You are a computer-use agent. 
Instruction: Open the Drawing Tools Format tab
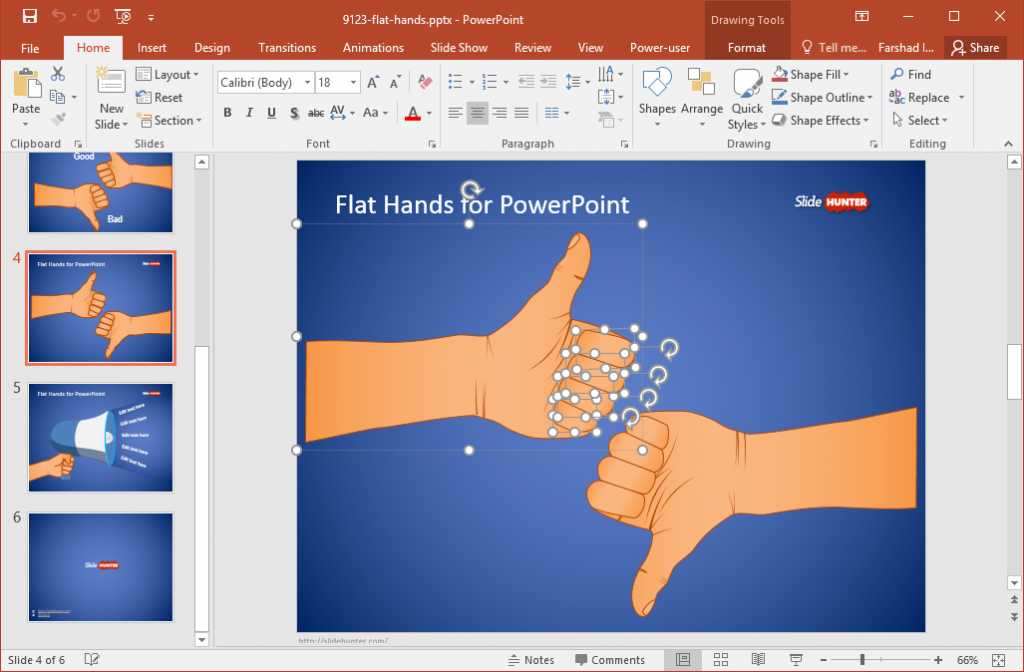point(748,47)
